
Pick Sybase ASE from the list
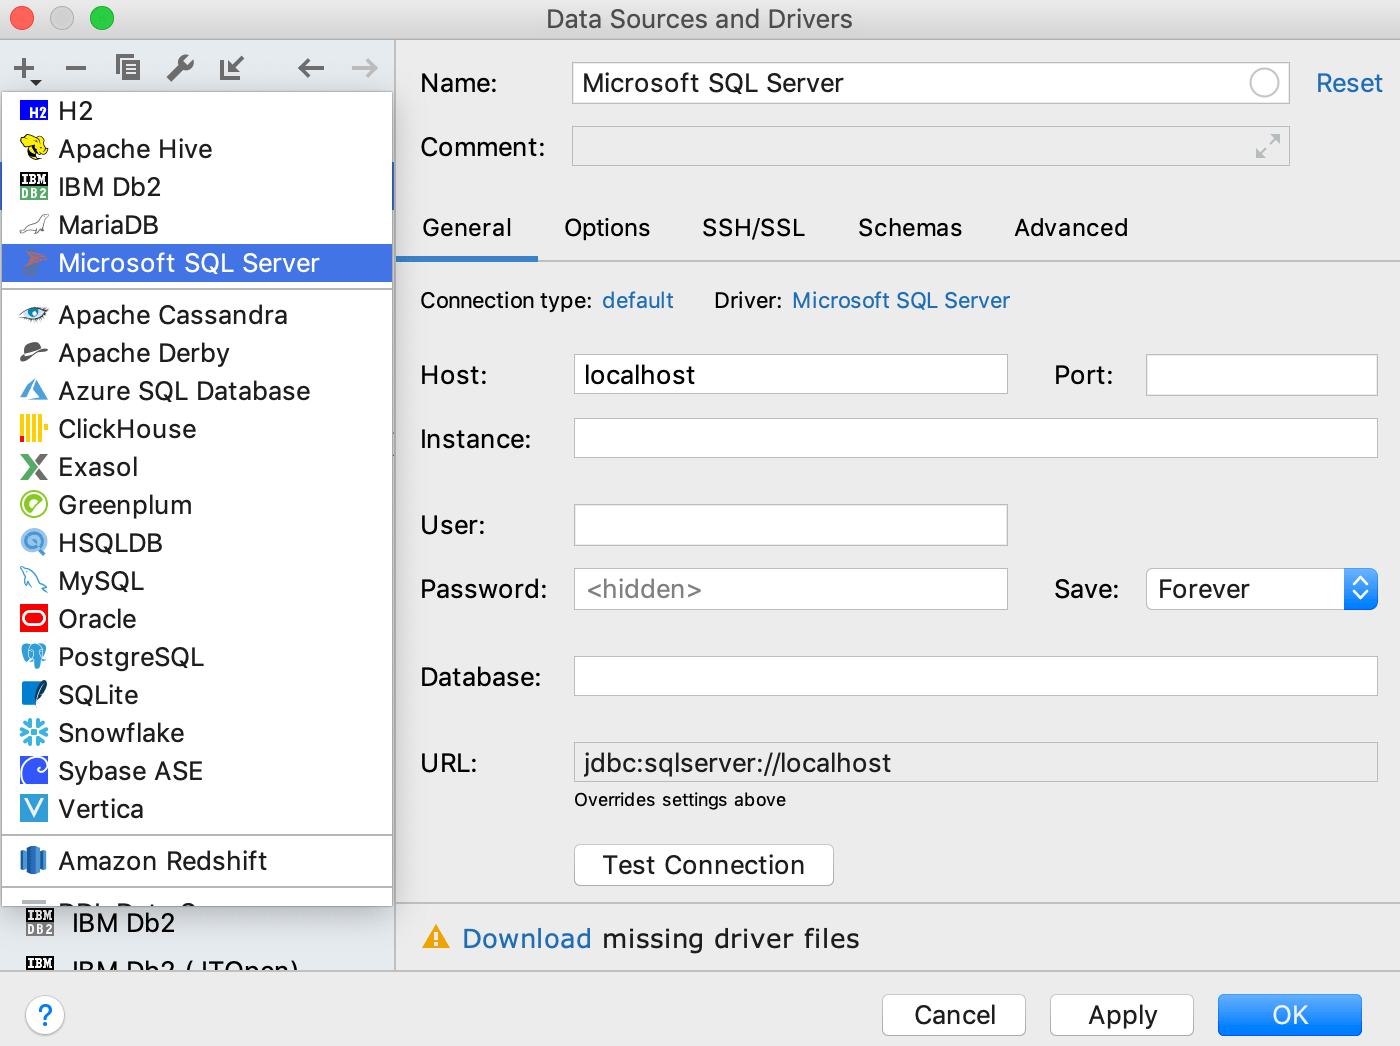(197, 771)
